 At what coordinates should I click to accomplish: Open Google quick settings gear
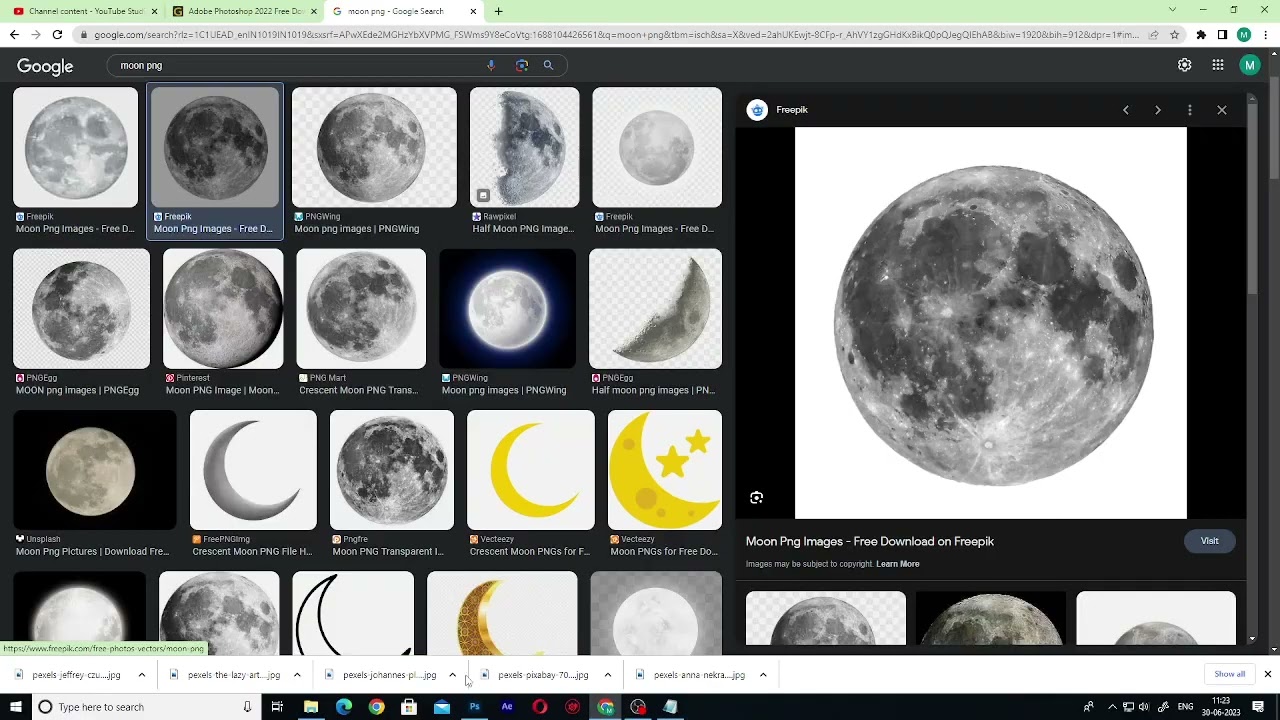pos(1185,65)
